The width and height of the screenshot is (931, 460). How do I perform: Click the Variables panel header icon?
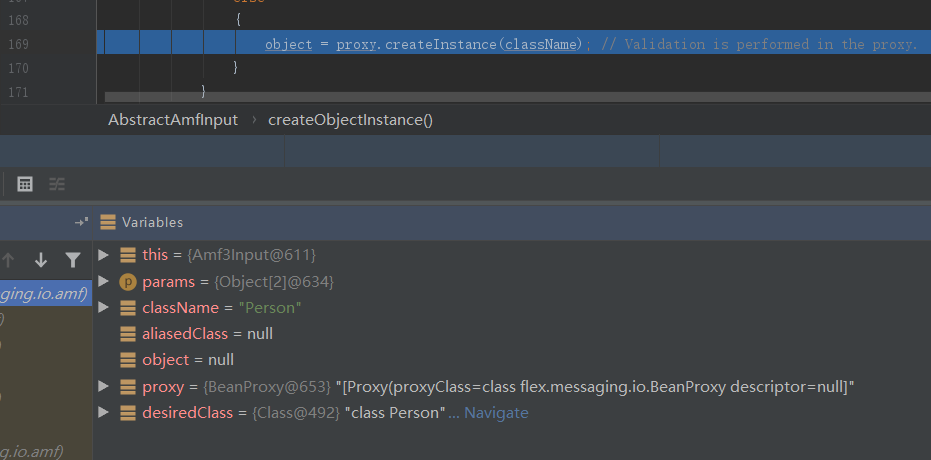pyautogui.click(x=108, y=222)
